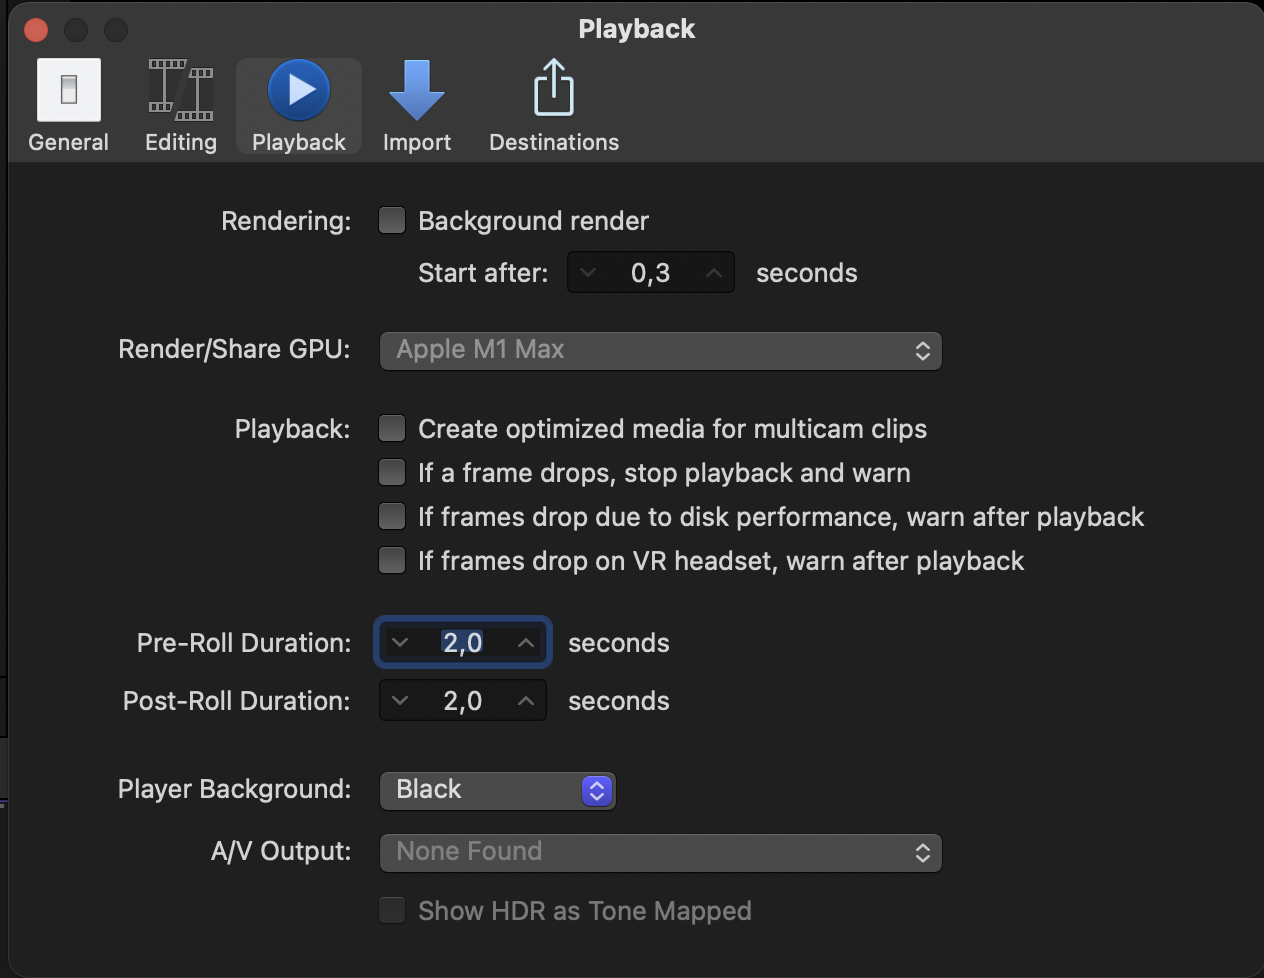Enable stop playback and warn on frame drop
This screenshot has height=978, width=1264.
coord(392,473)
